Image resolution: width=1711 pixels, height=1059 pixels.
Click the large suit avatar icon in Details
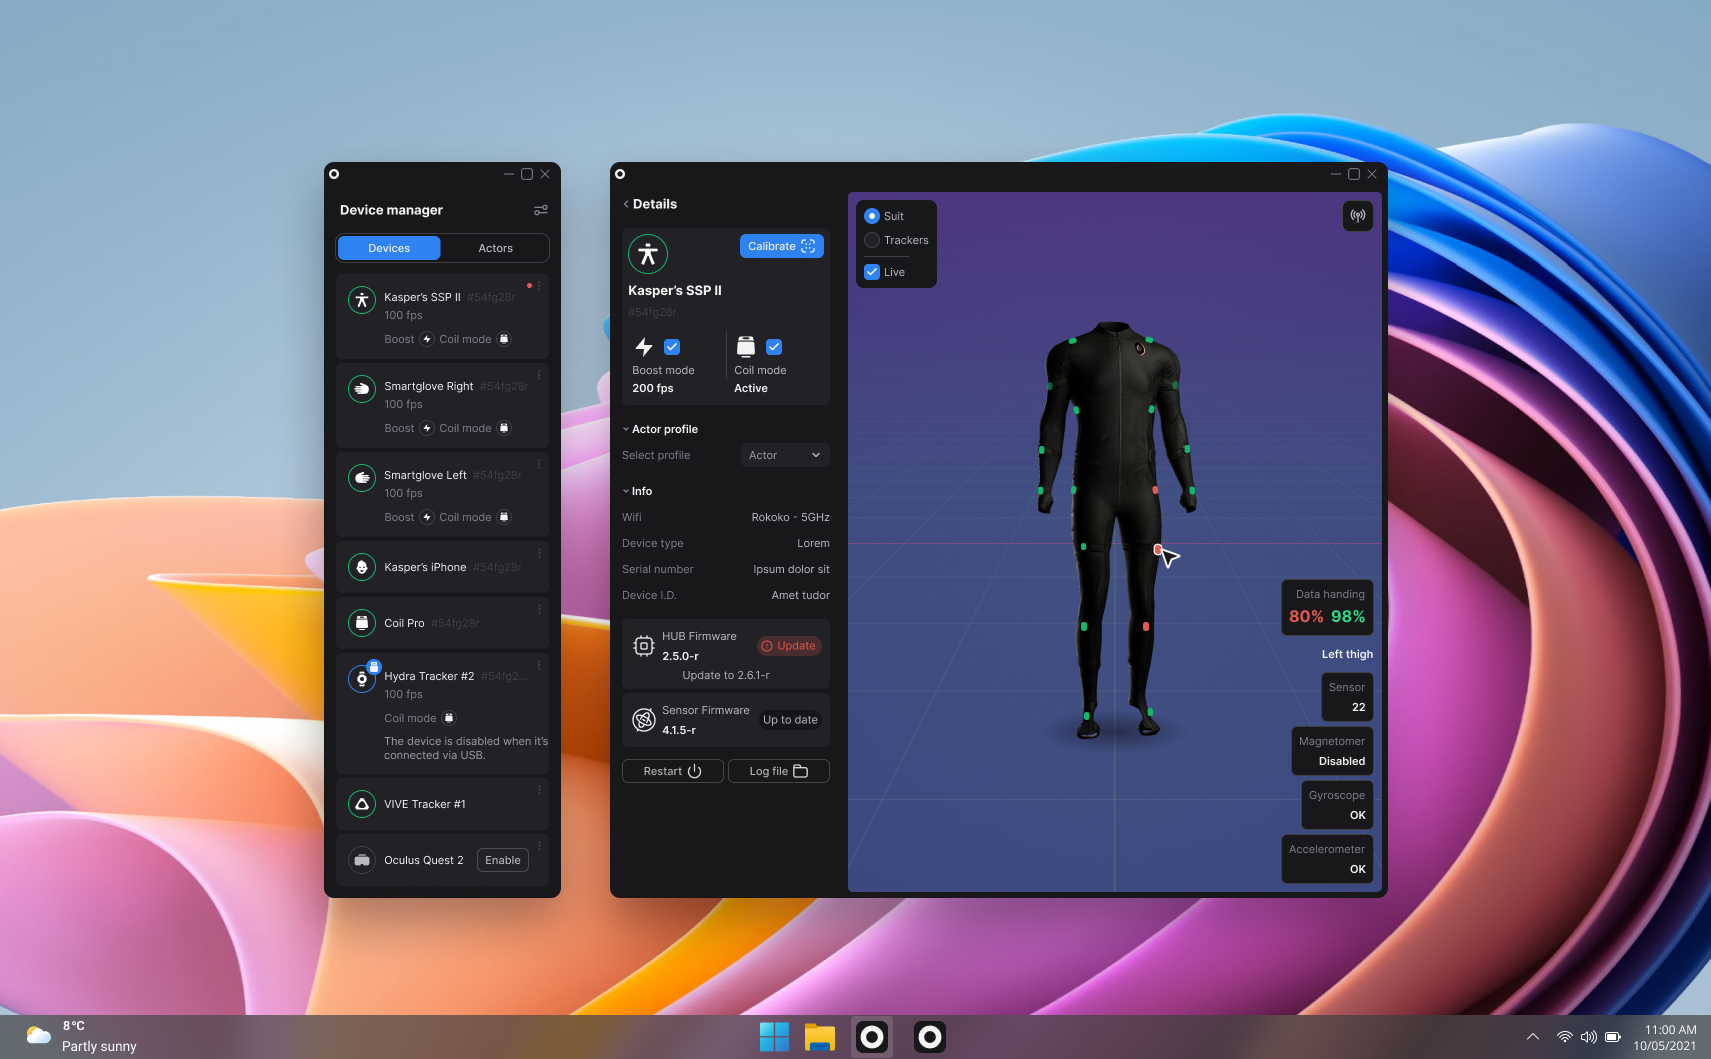pyautogui.click(x=648, y=254)
